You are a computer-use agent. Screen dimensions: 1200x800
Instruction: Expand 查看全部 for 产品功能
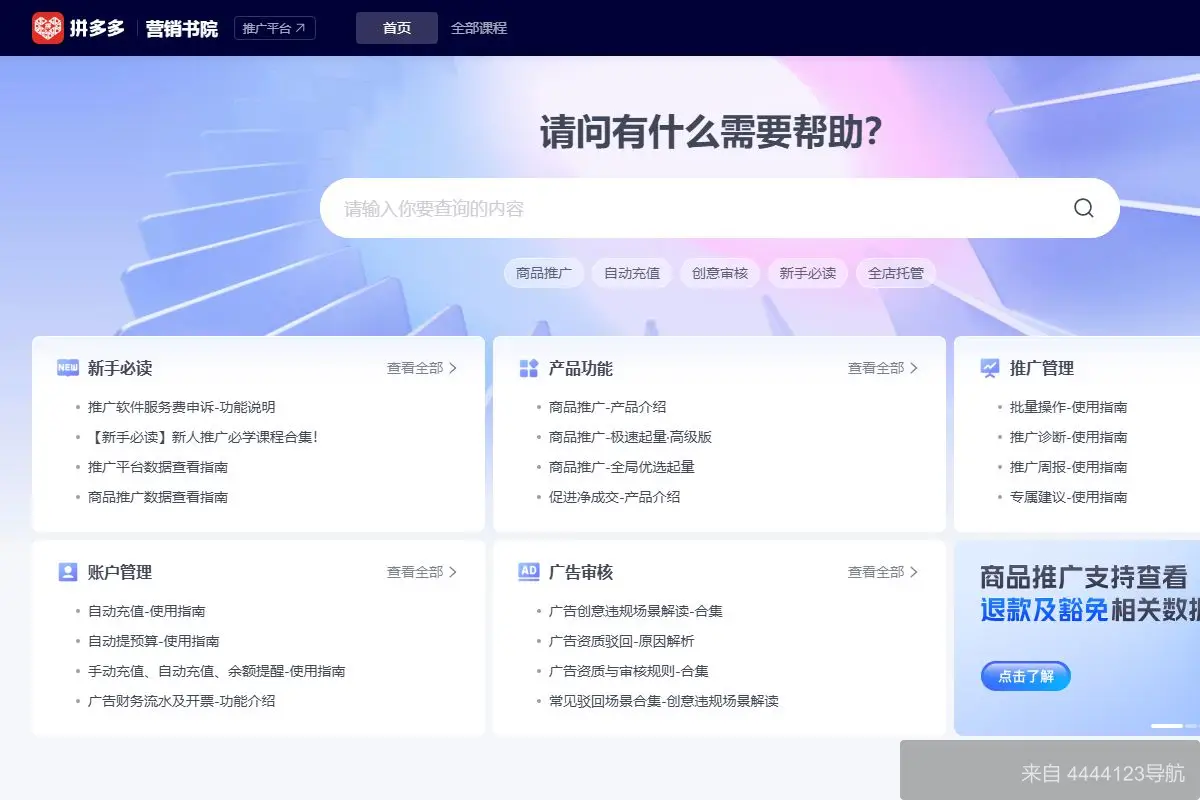[878, 367]
